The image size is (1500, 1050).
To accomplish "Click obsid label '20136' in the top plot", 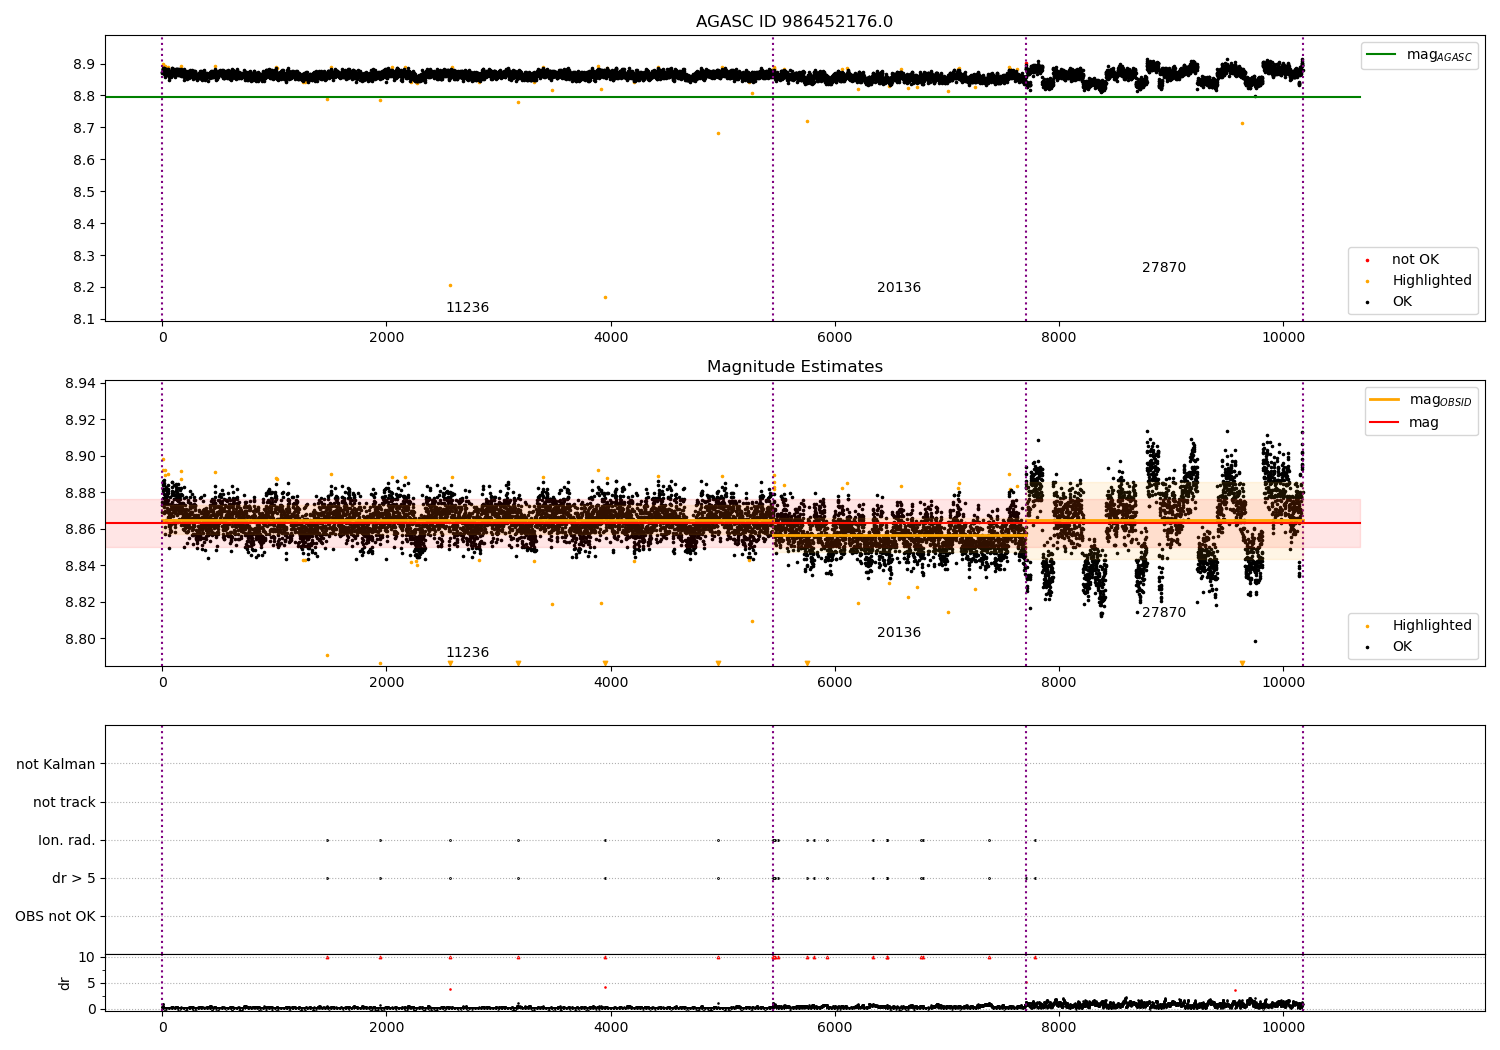I will click(899, 288).
